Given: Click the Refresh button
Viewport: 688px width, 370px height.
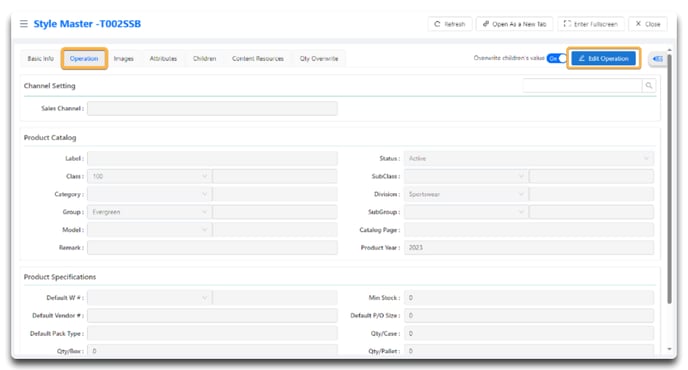Looking at the screenshot, I should click(x=450, y=24).
